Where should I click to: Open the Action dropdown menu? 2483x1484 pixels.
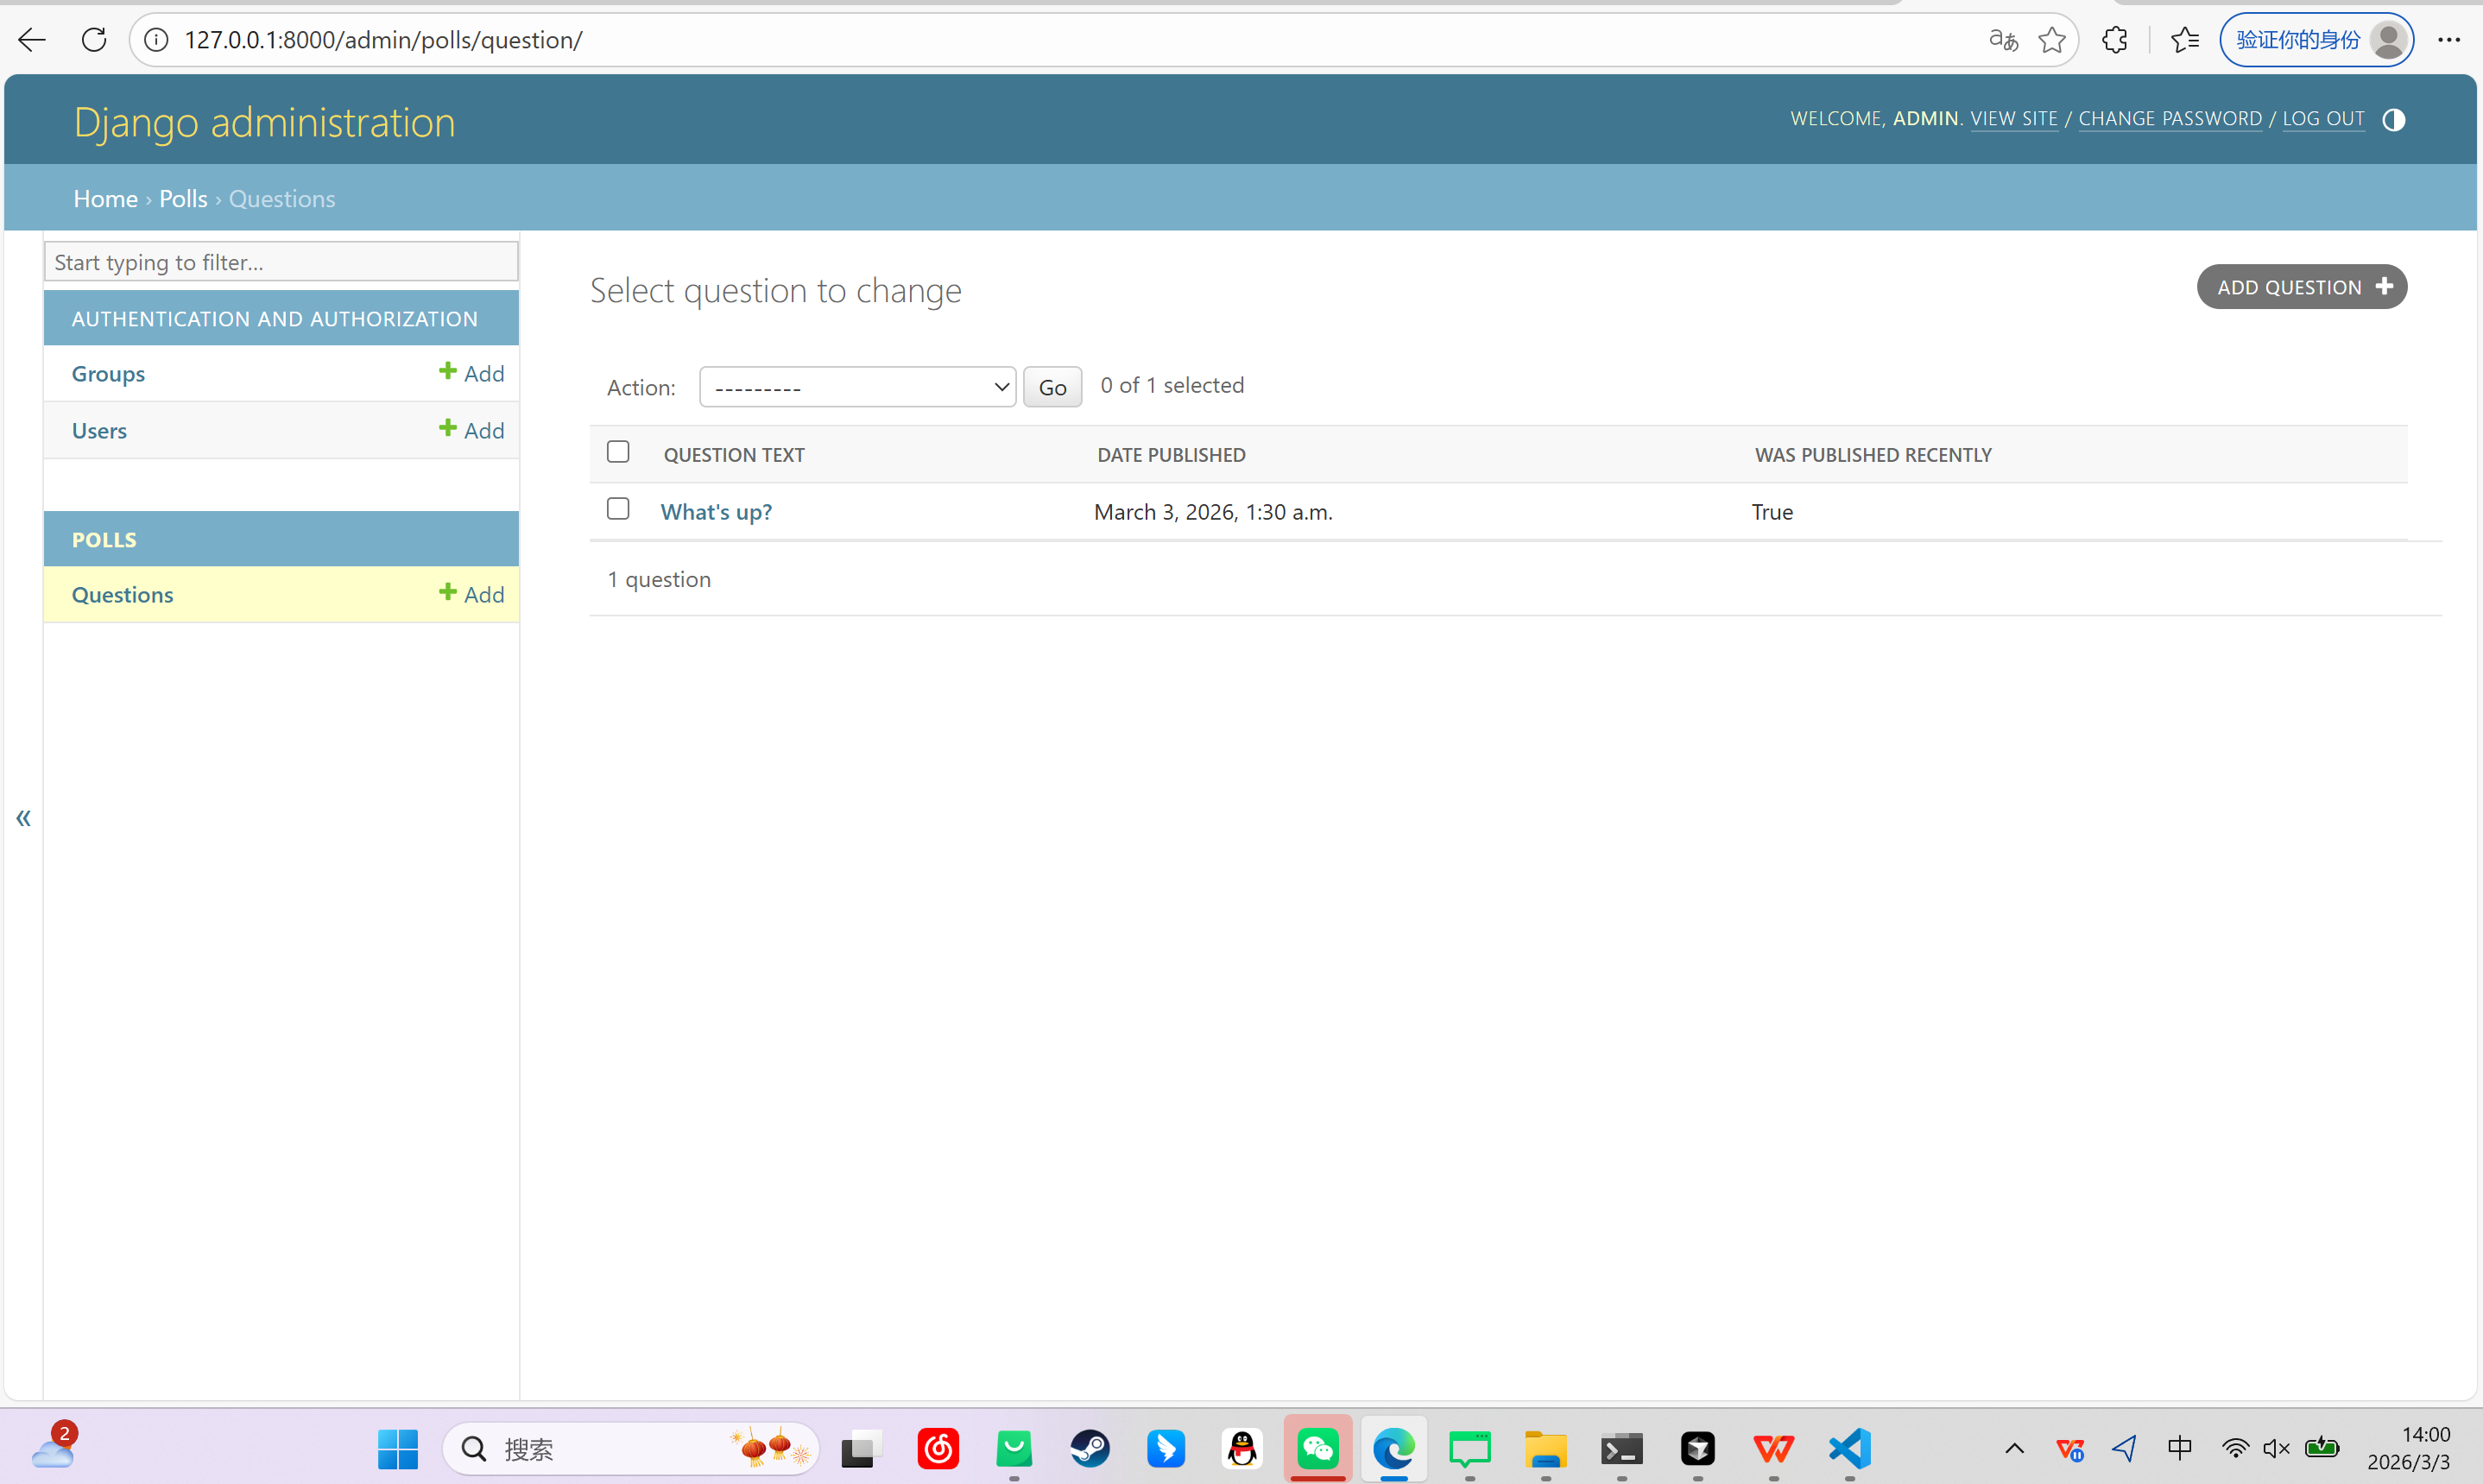coord(857,387)
